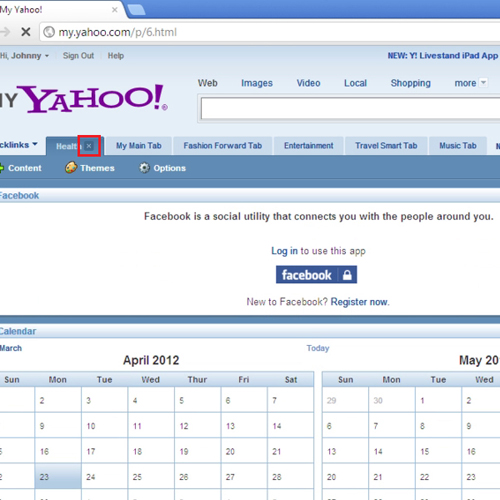Select Images search category
500x500 pixels.
[257, 83]
